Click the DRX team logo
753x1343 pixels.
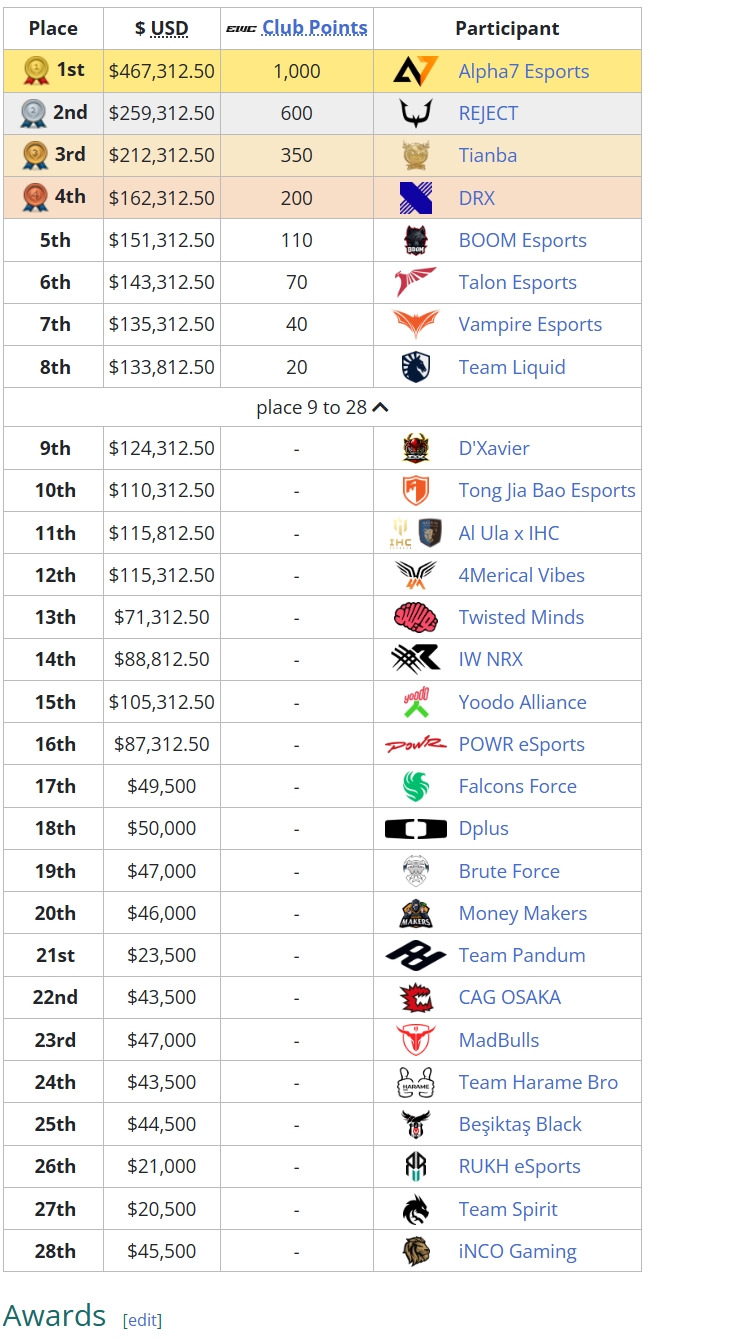coord(415,198)
